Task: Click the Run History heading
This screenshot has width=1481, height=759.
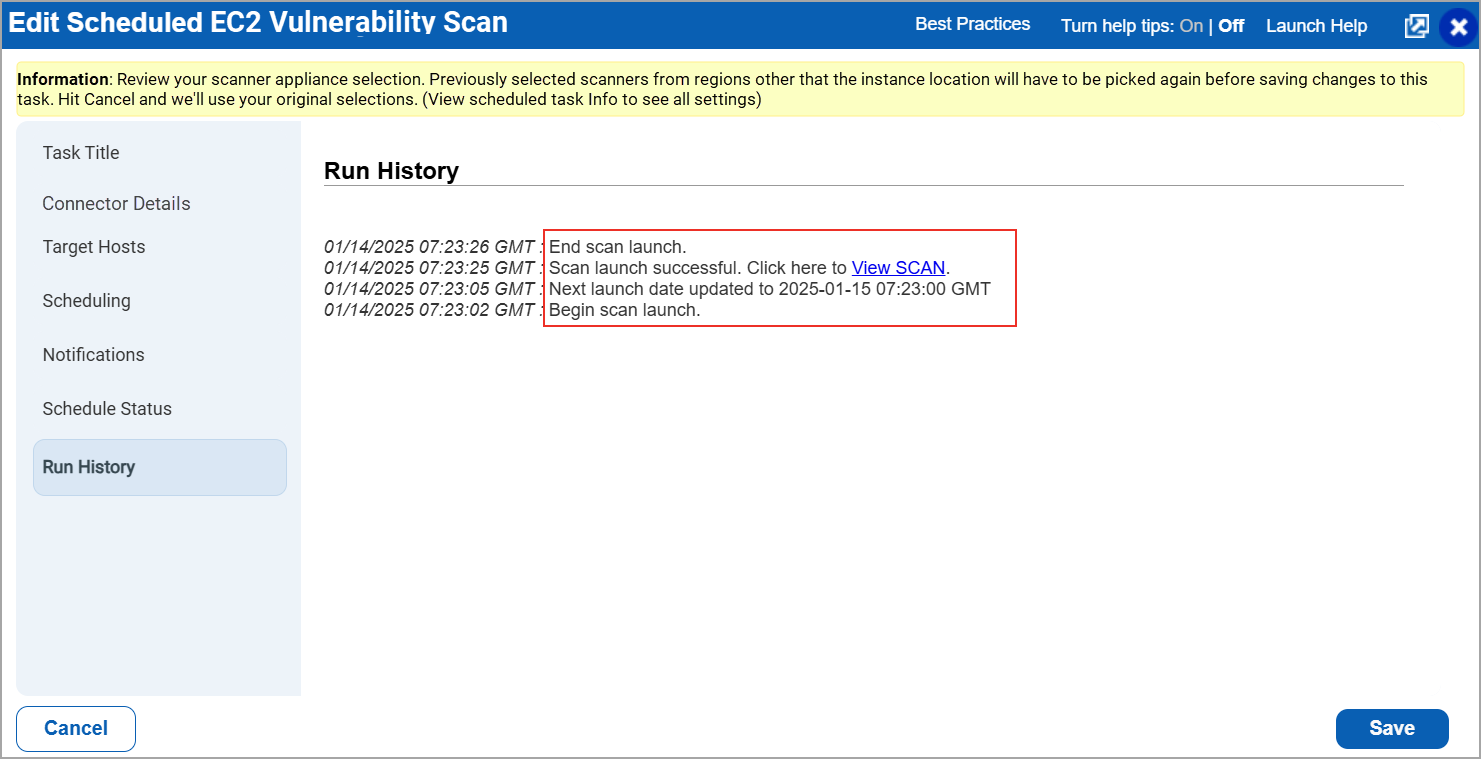Action: click(390, 170)
